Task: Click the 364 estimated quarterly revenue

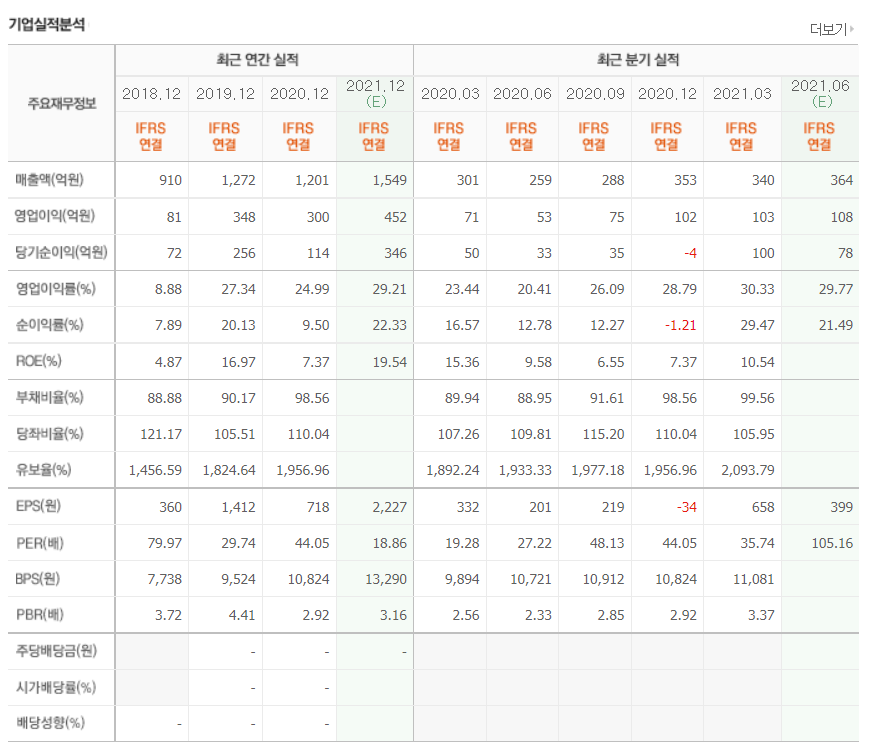Action: (x=842, y=180)
